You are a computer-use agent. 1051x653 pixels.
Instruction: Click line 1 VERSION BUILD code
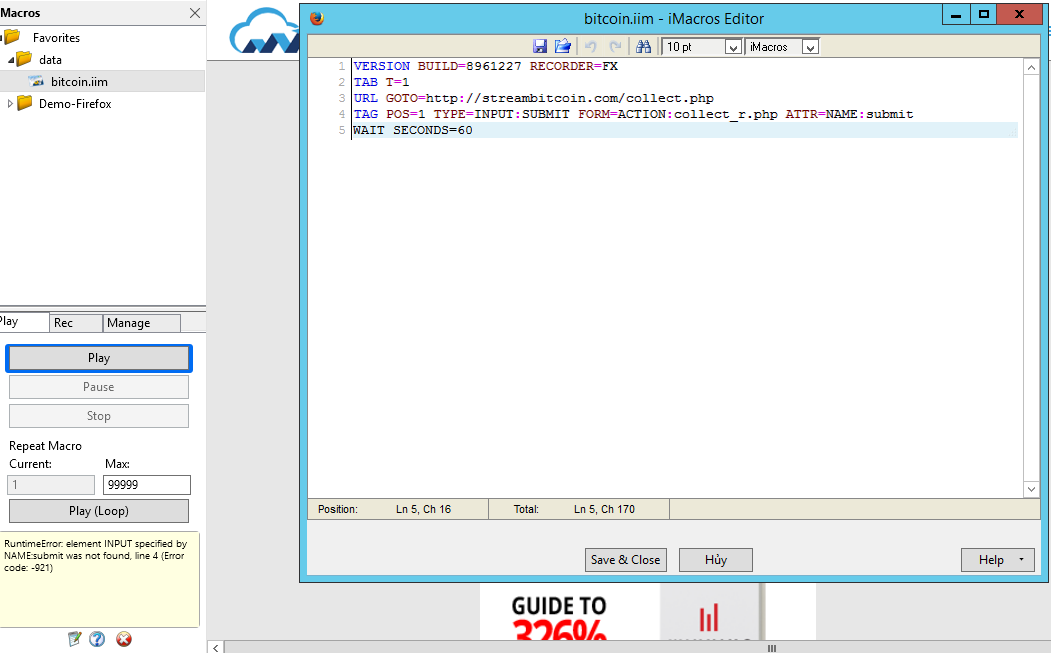click(485, 66)
